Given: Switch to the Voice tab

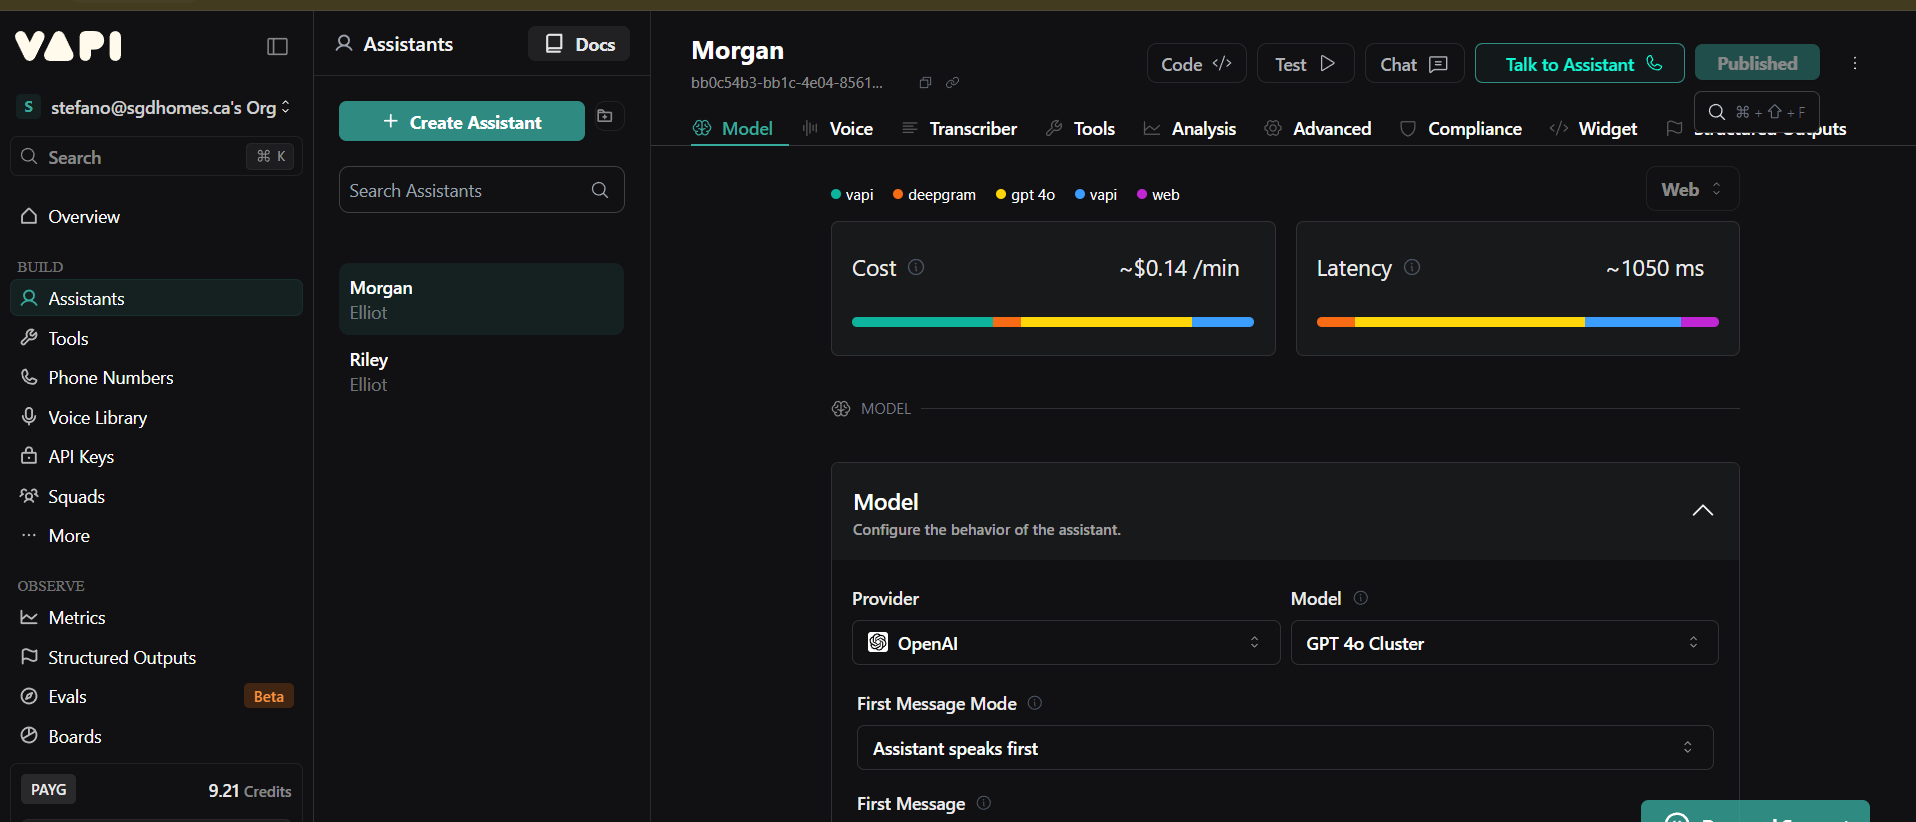Looking at the screenshot, I should [x=838, y=128].
